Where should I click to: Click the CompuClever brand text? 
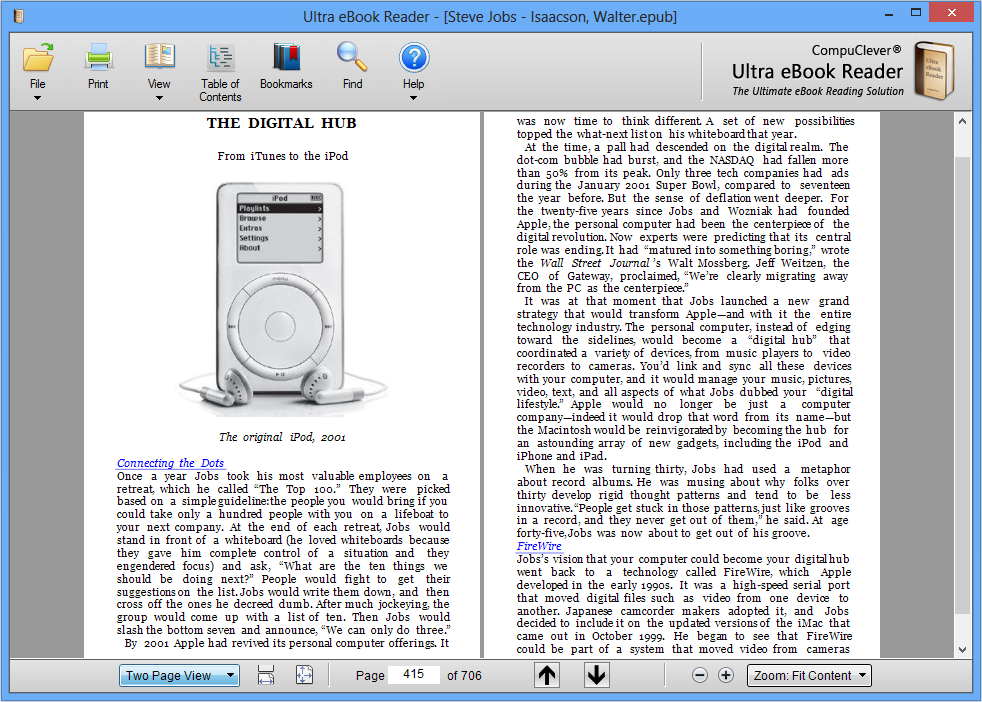pyautogui.click(x=856, y=50)
